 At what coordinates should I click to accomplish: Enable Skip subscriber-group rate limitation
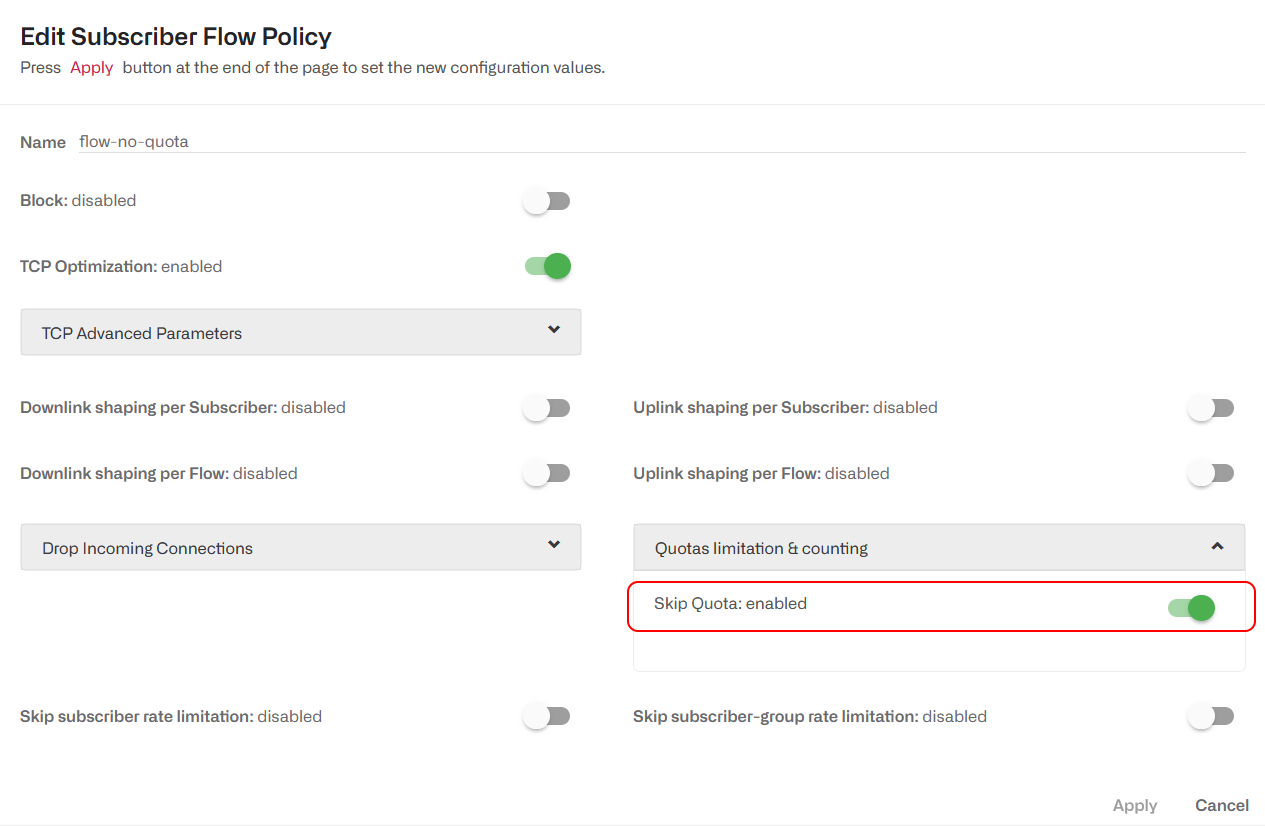point(1210,715)
